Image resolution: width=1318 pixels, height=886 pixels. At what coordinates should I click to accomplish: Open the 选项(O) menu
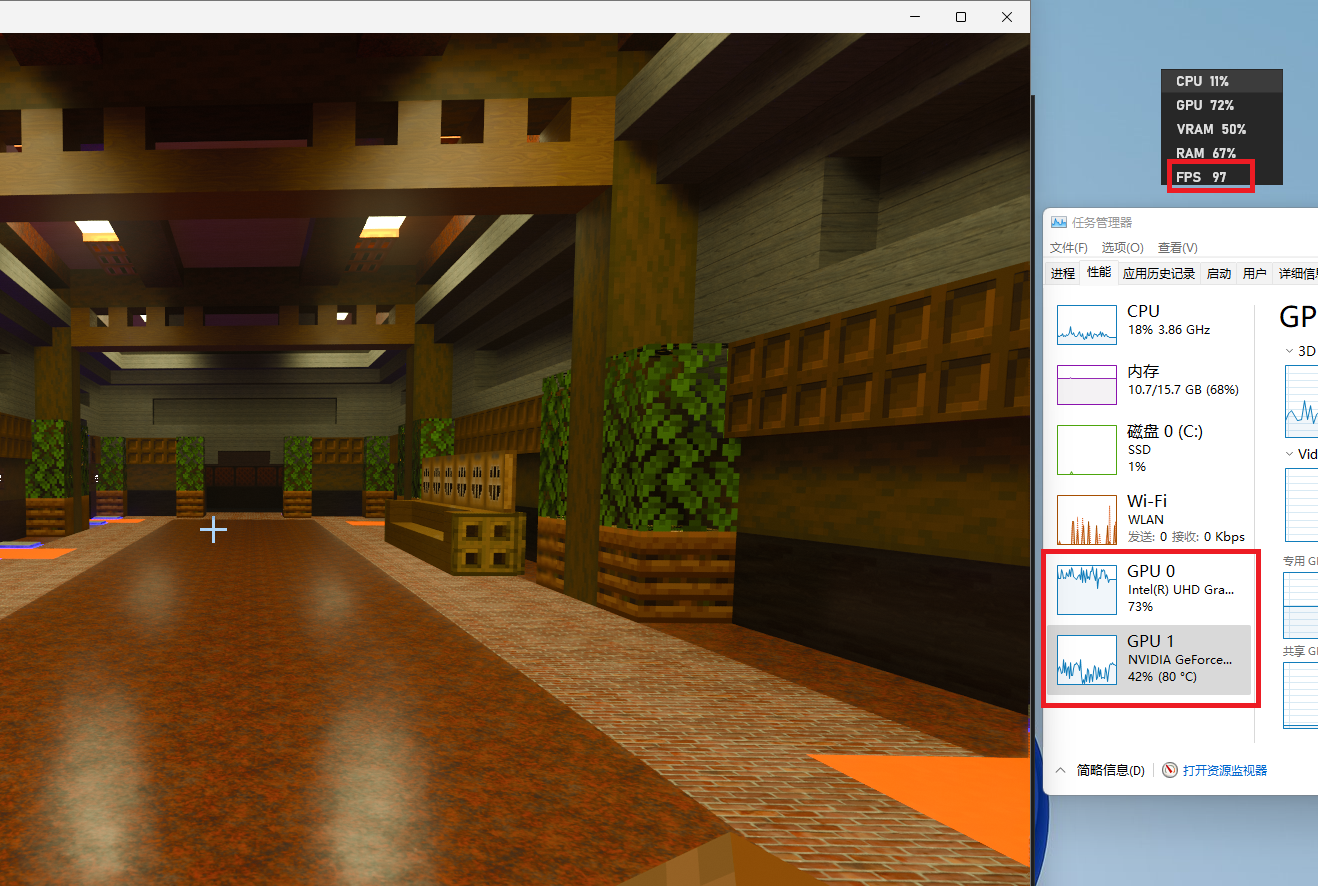(x=1122, y=248)
